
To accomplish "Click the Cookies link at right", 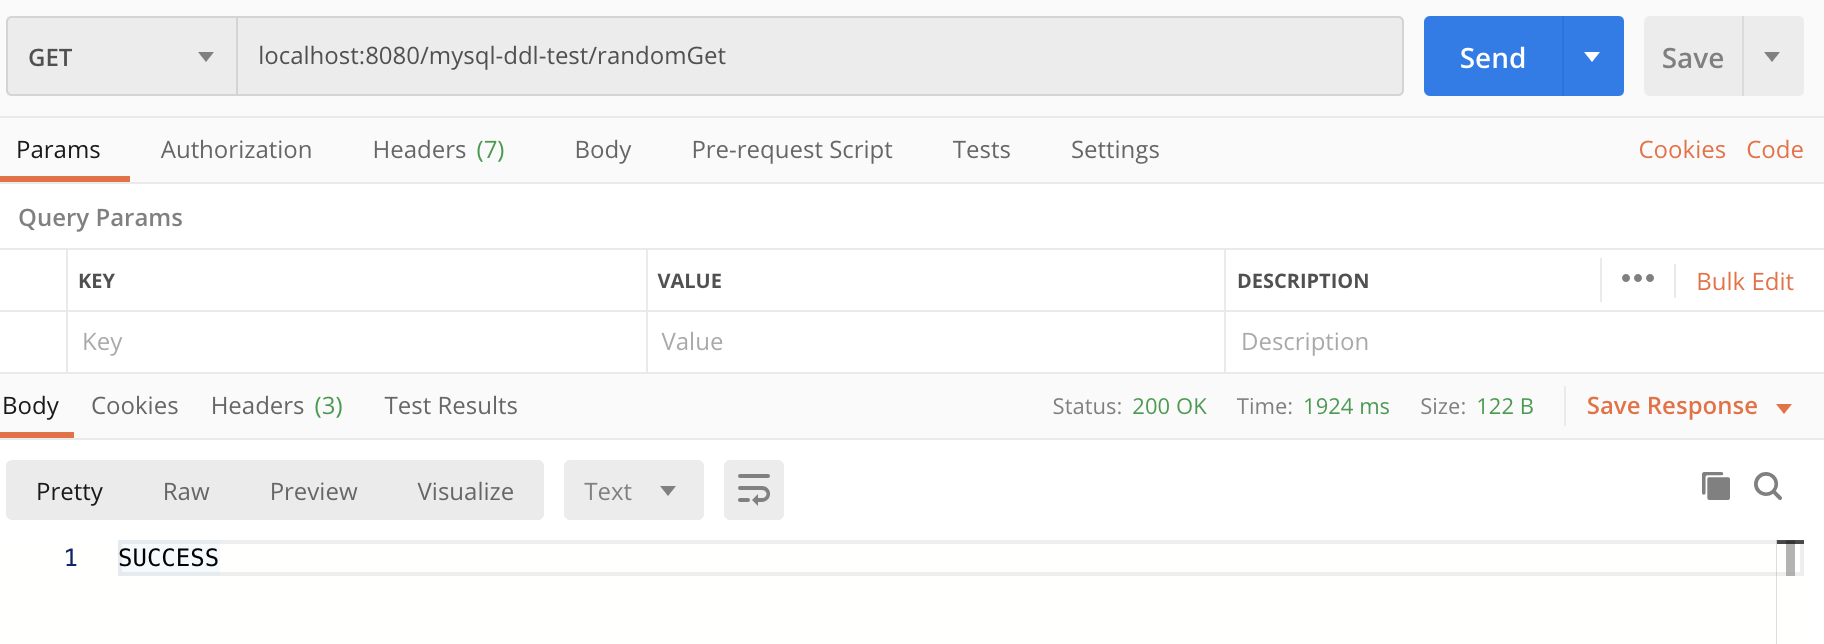I will point(1681,150).
